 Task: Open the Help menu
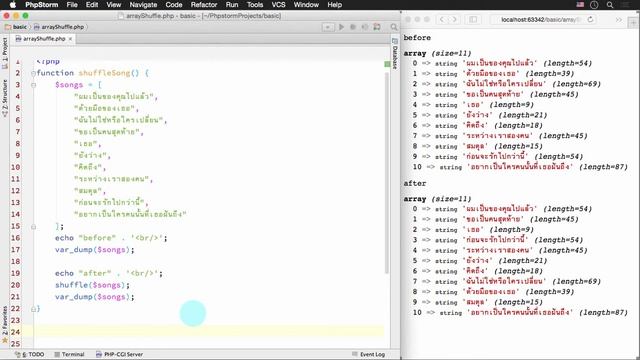334,5
